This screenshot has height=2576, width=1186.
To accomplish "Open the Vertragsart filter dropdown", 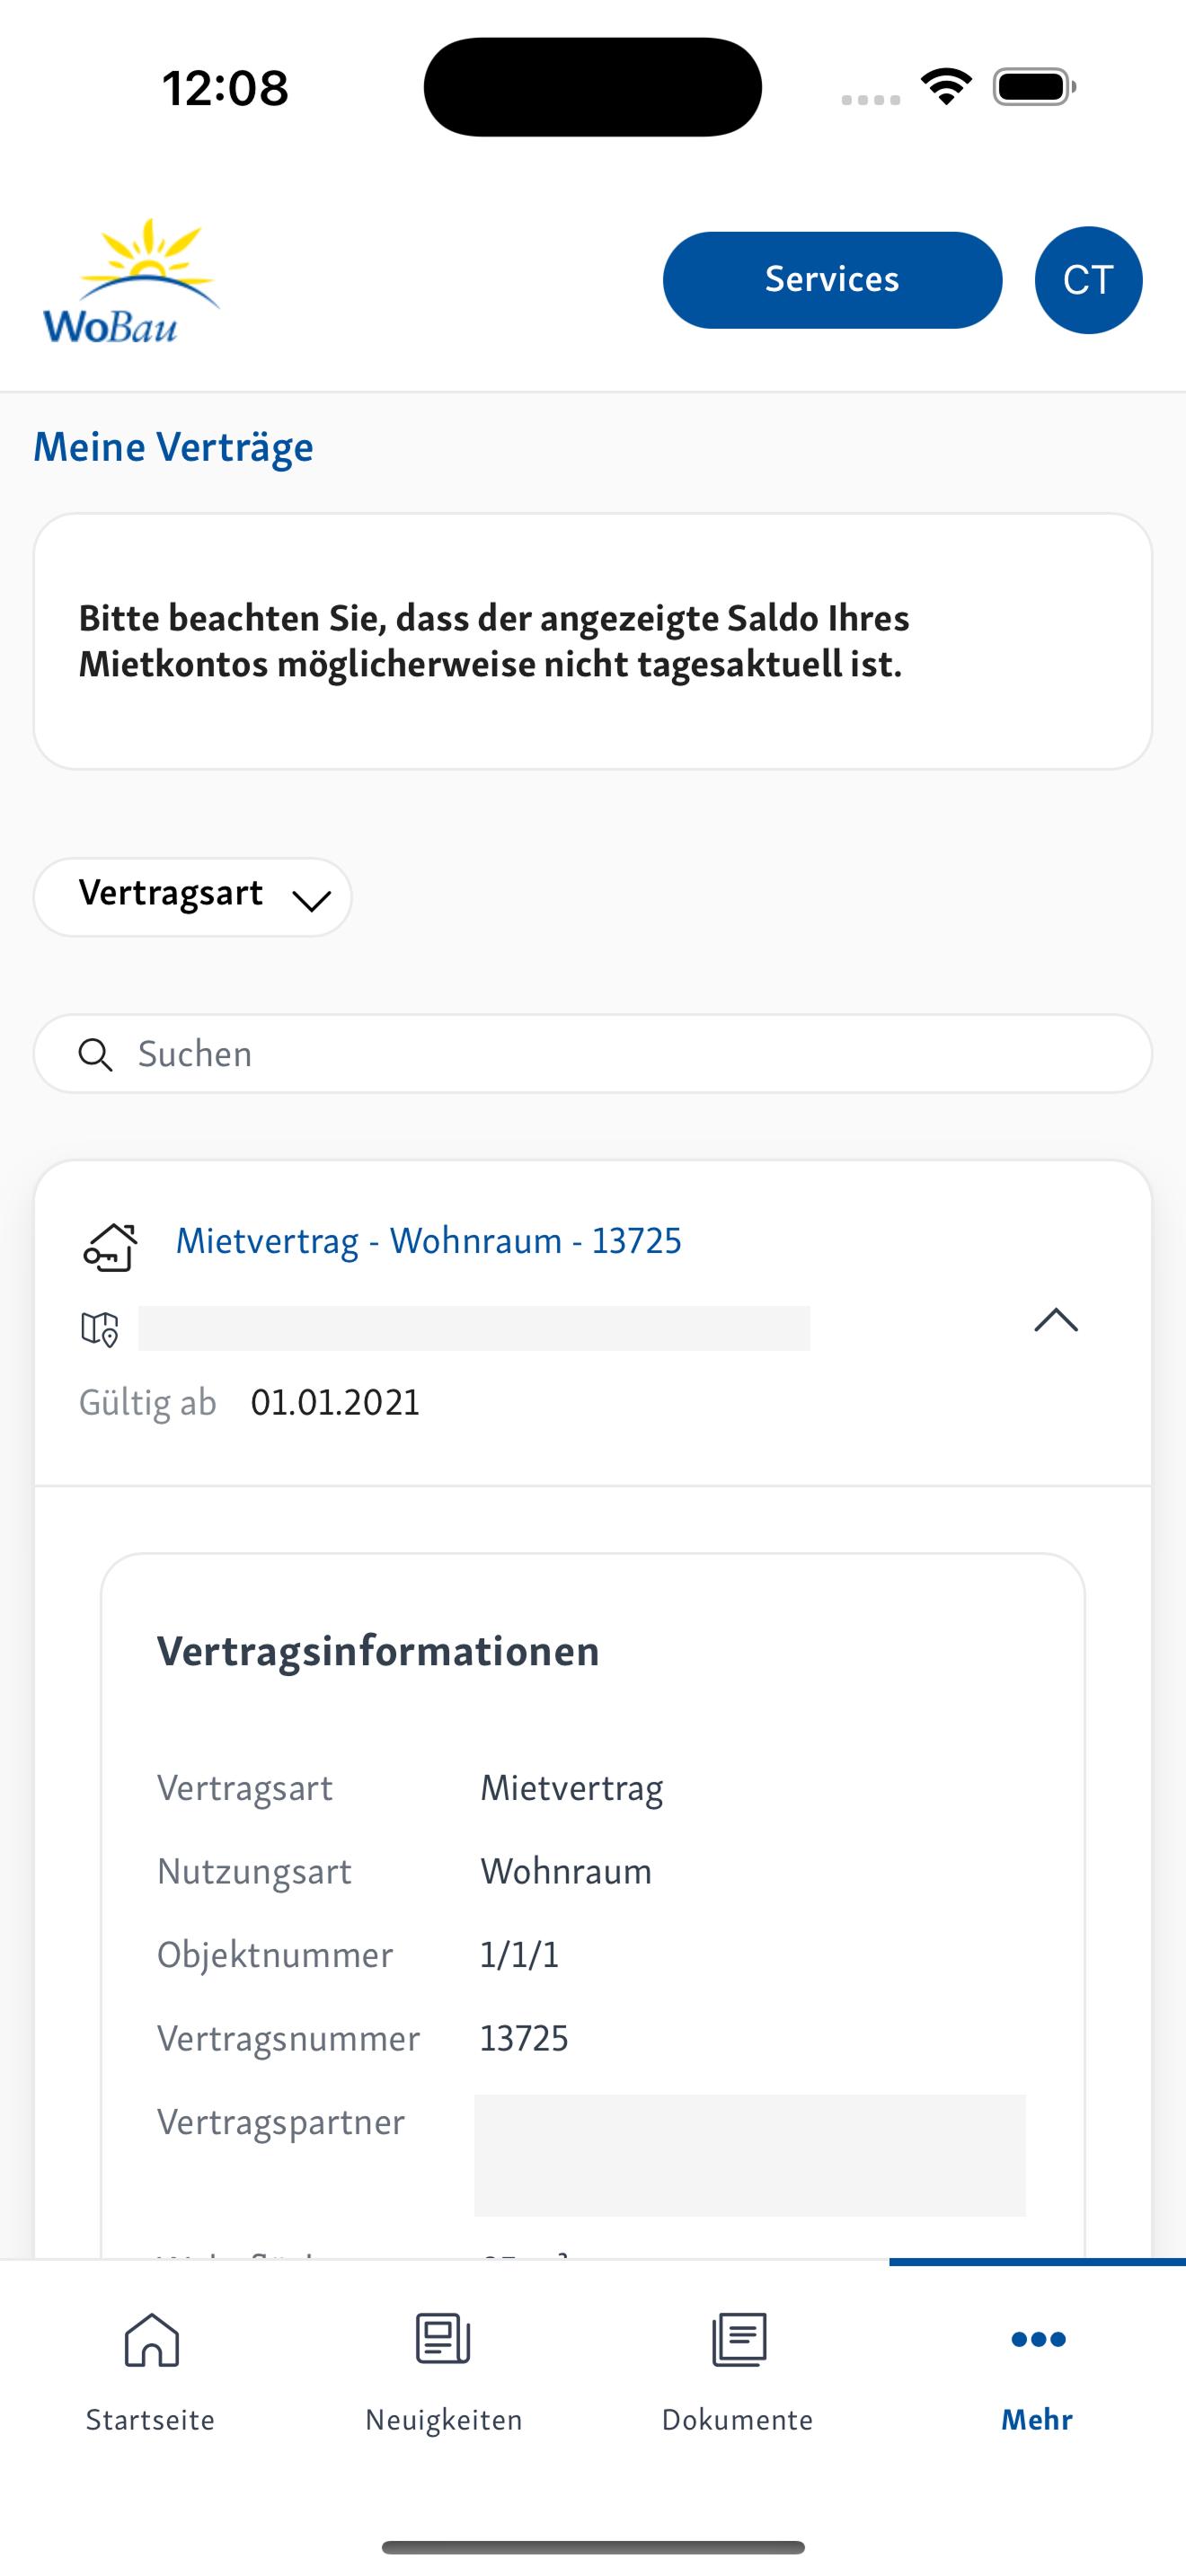I will point(192,897).
